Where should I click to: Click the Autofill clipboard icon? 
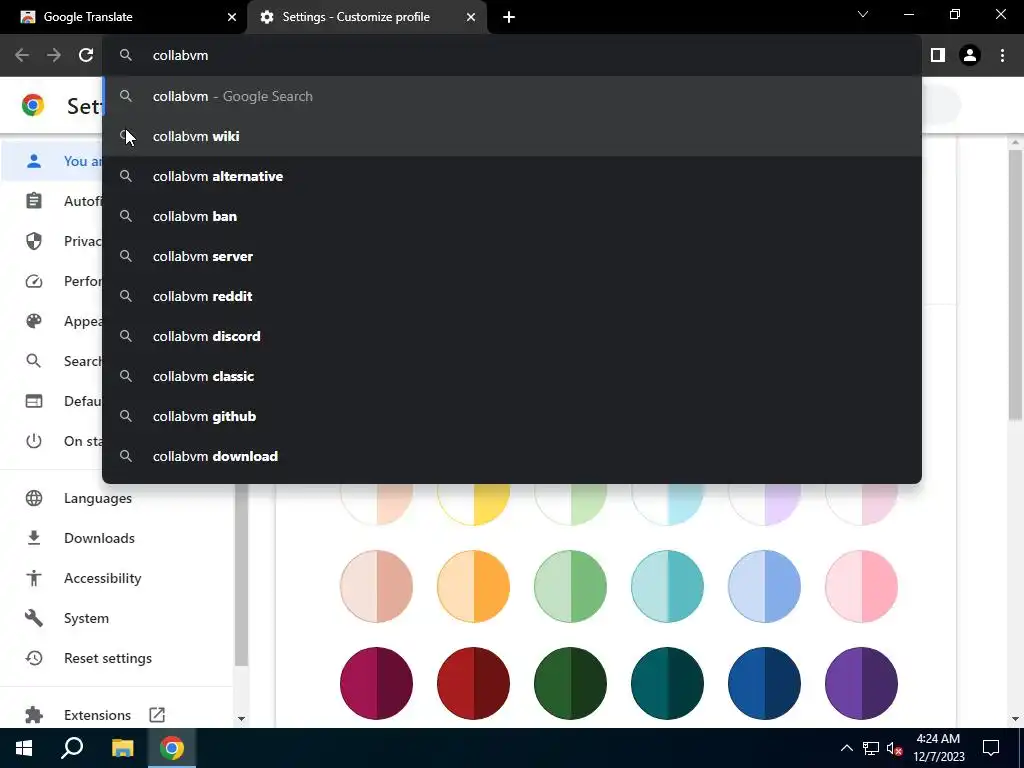[34, 200]
